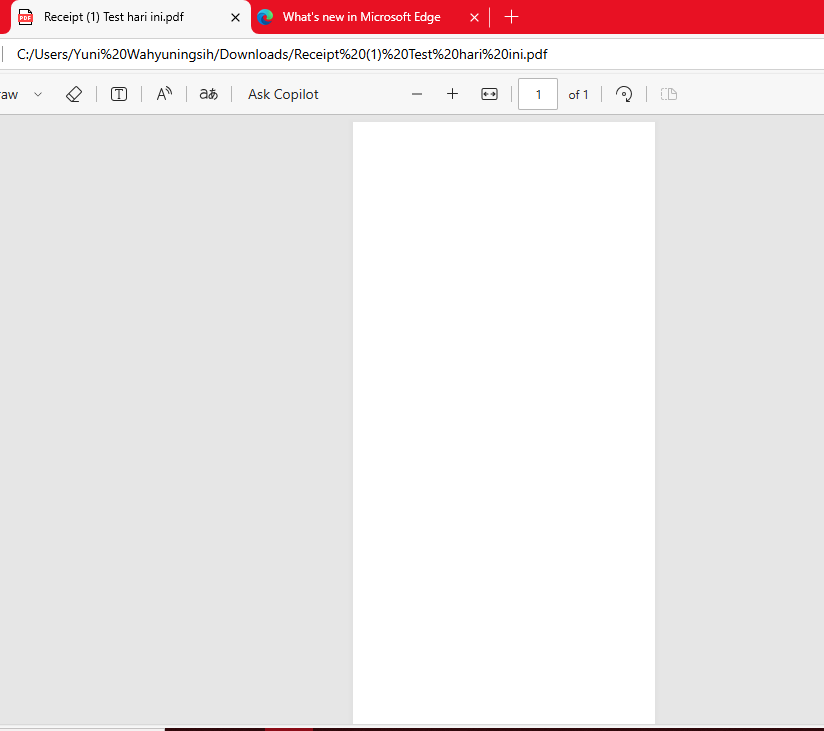This screenshot has width=824, height=731.
Task: Click the blank PDF page area
Action: tap(503, 423)
